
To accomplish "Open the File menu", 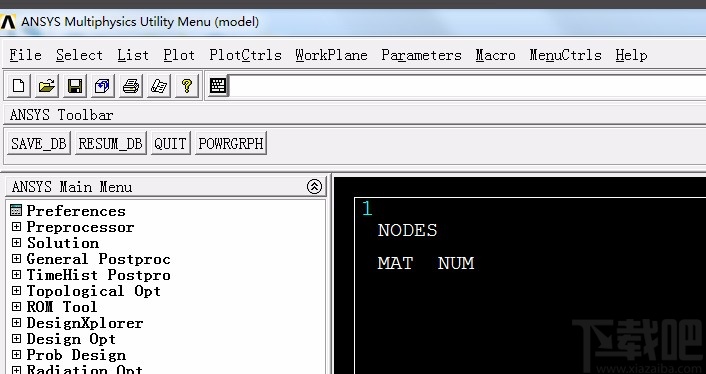I will click(26, 55).
